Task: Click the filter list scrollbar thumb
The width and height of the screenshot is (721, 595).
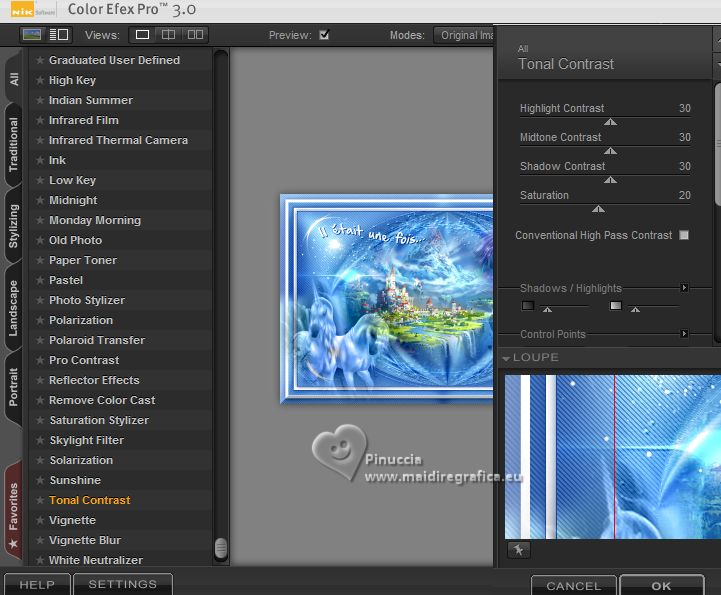Action: [x=221, y=548]
